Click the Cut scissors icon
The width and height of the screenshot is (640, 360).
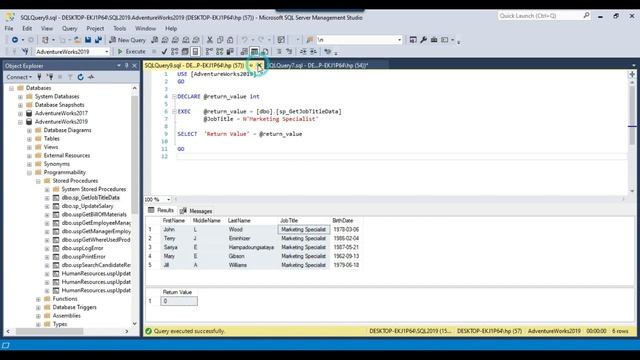[x=209, y=40]
